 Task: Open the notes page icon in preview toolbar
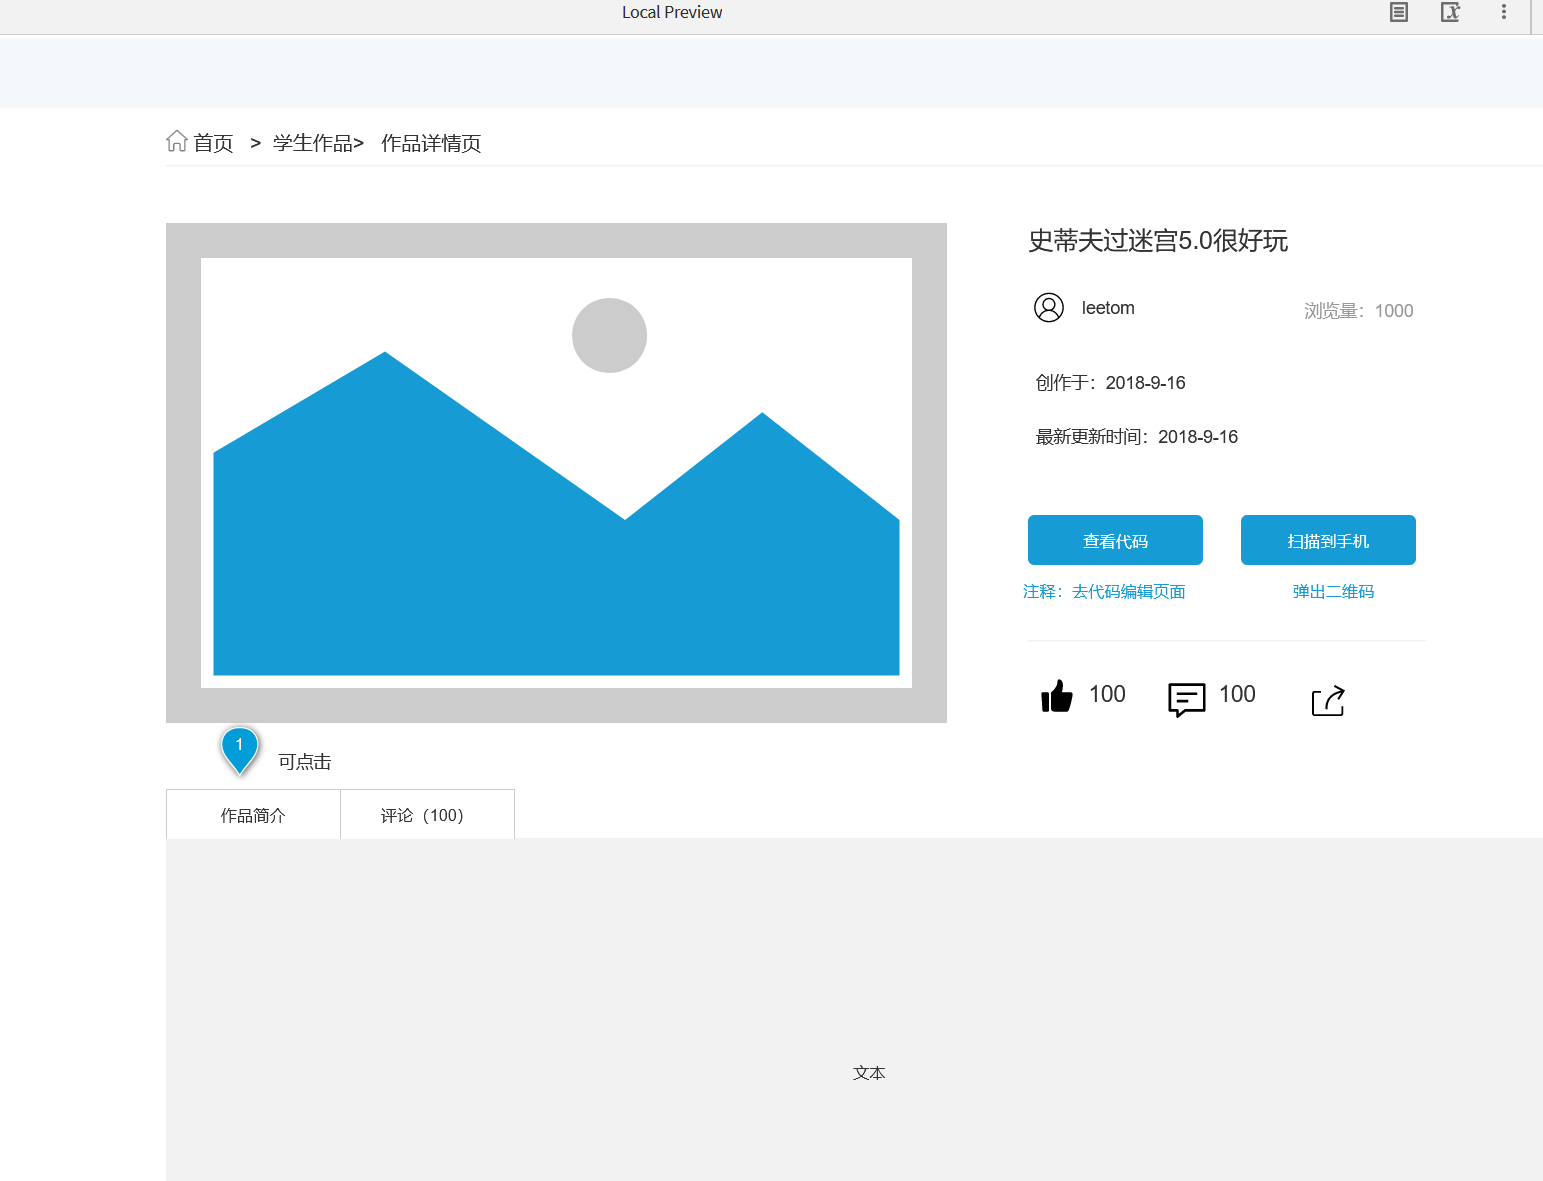[x=1399, y=12]
